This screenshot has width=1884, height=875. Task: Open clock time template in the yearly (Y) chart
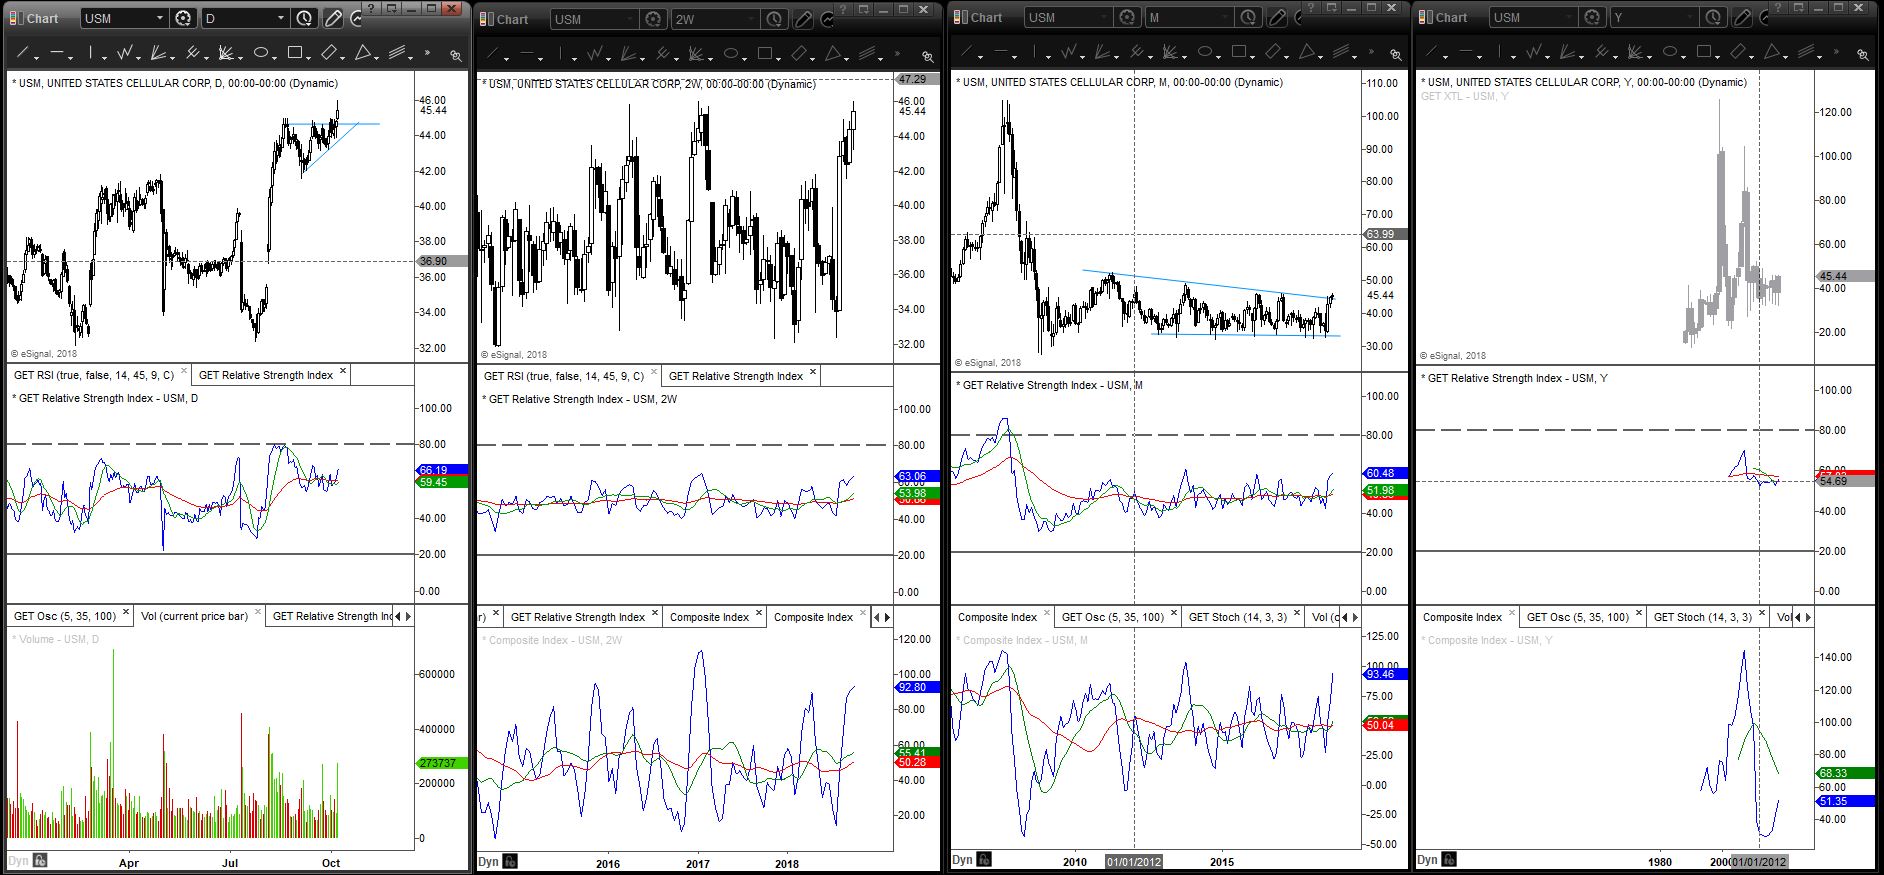1713,17
